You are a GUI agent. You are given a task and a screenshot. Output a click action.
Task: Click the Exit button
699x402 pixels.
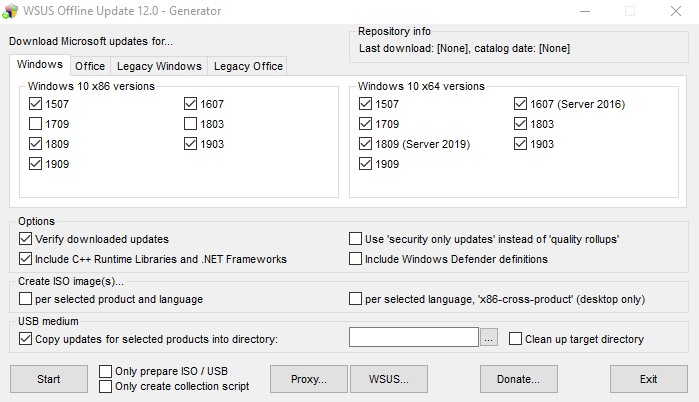(649, 379)
